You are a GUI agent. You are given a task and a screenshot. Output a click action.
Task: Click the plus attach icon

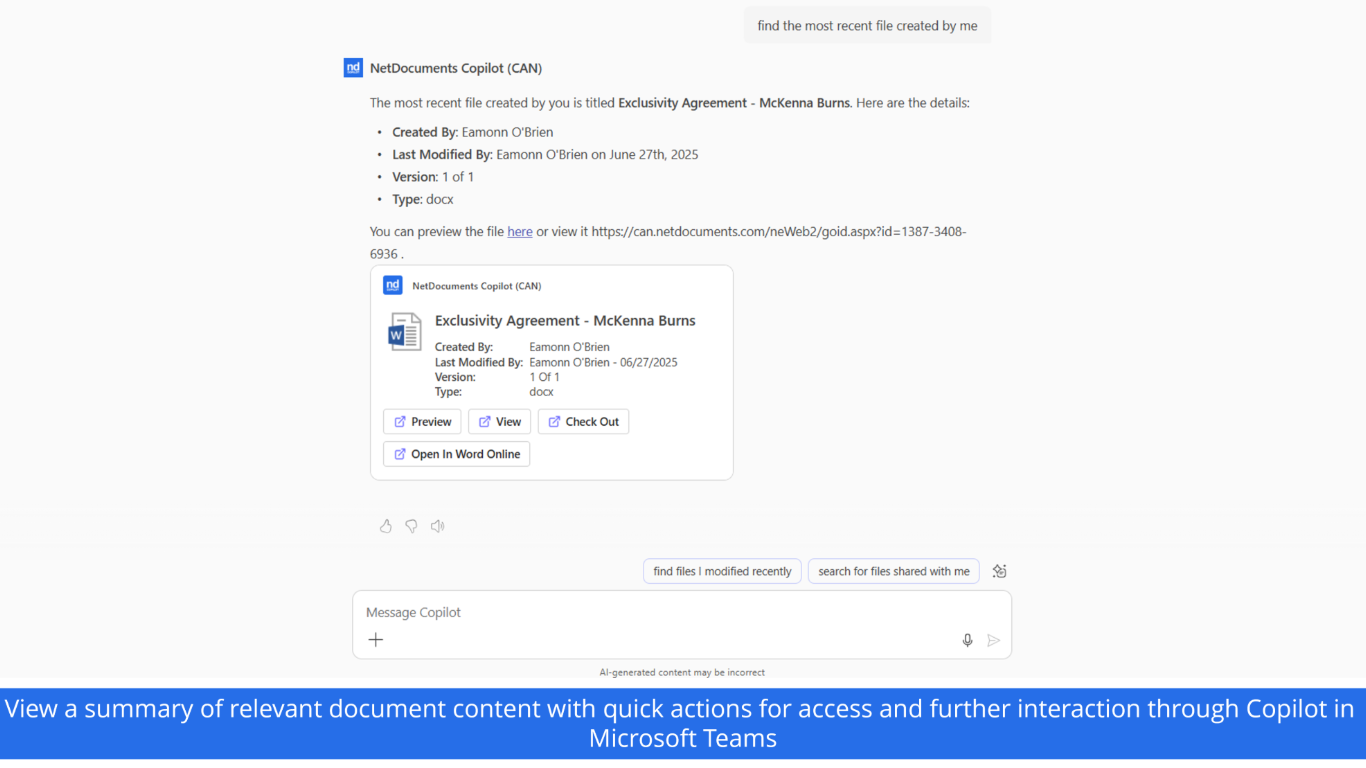[x=376, y=640]
